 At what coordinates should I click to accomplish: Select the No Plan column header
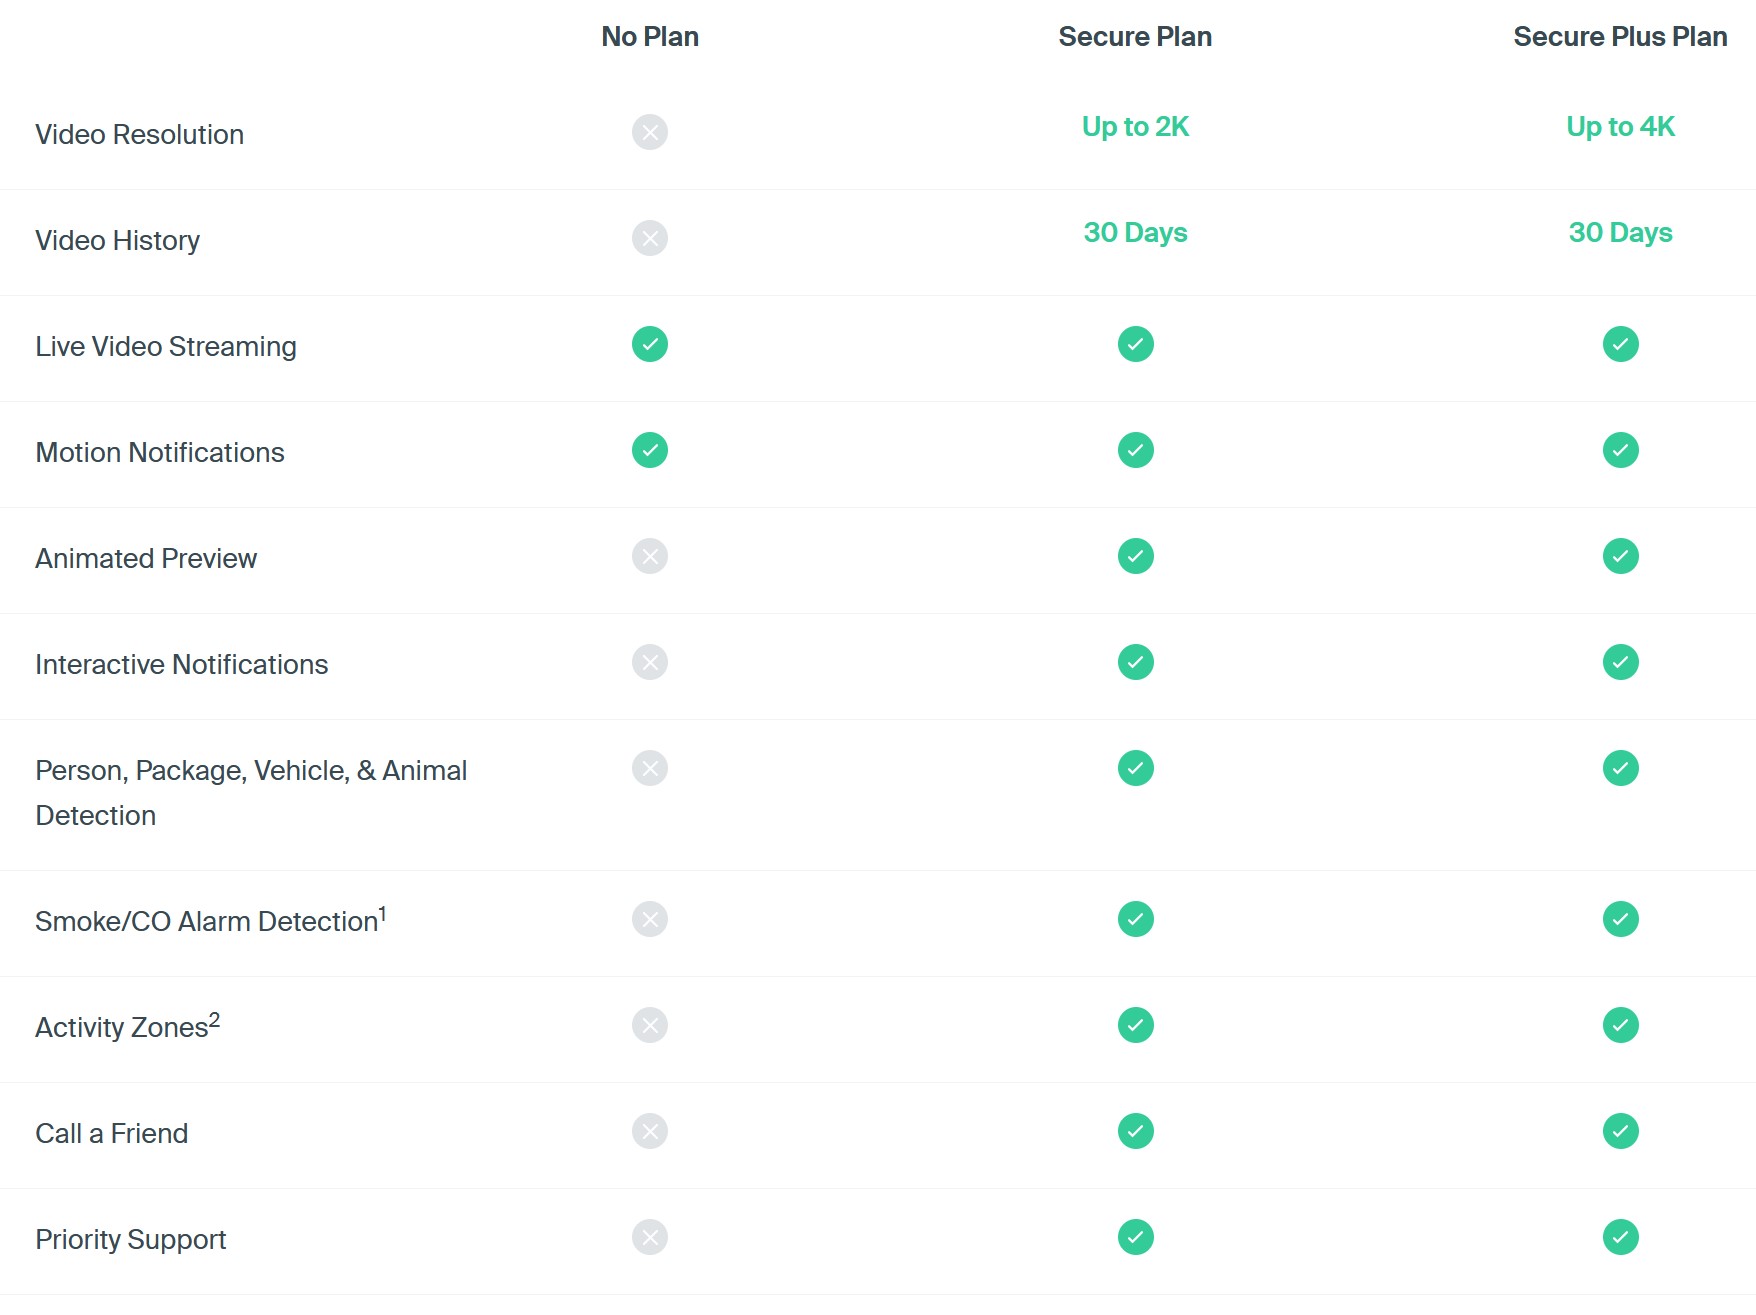649,37
